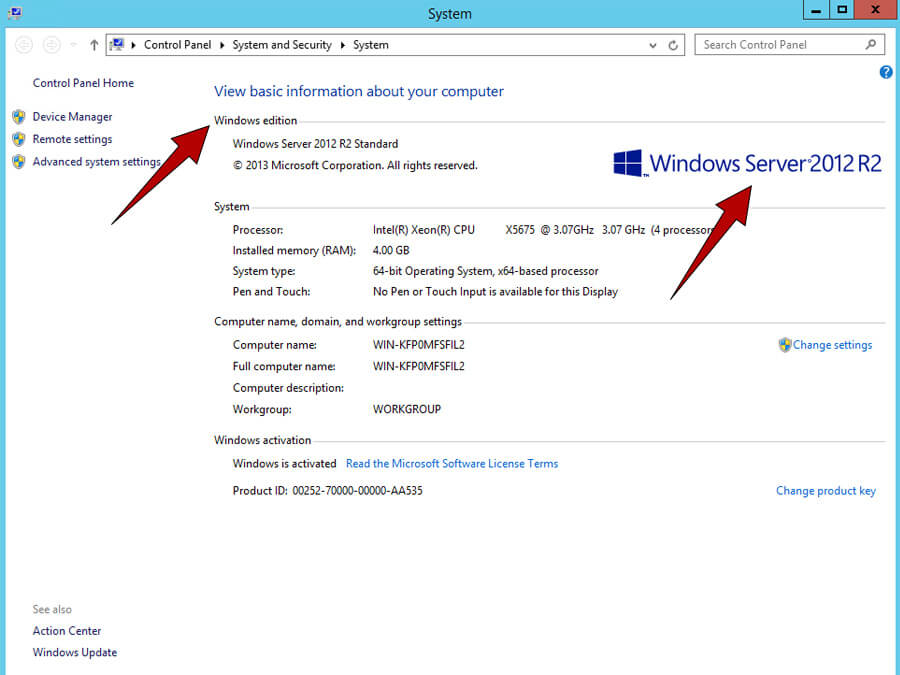
Task: Click shield icon beside Advanced system settings
Action: click(19, 162)
